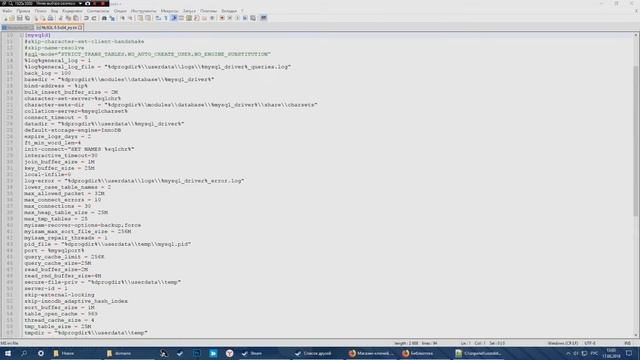Click the Save All toolbar icon

(x=27, y=18)
